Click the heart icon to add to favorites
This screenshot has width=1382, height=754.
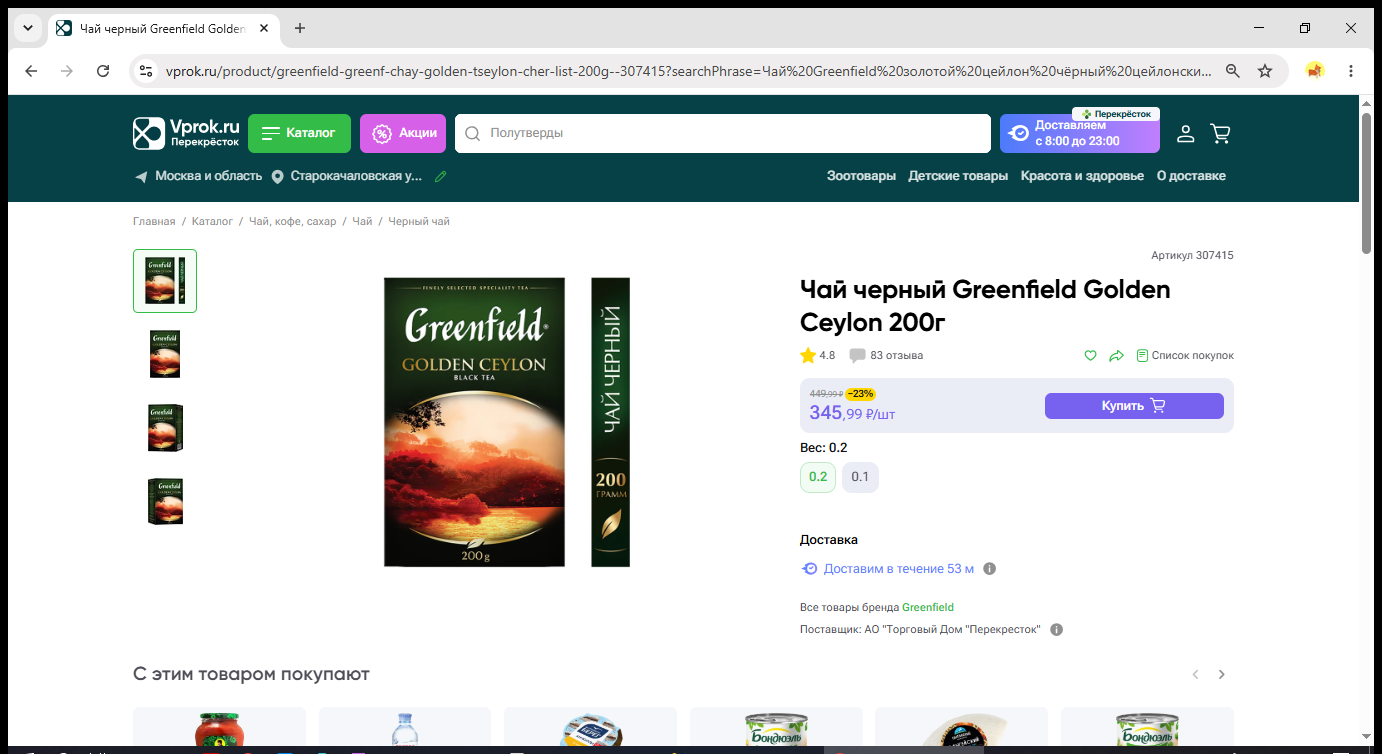click(1091, 355)
